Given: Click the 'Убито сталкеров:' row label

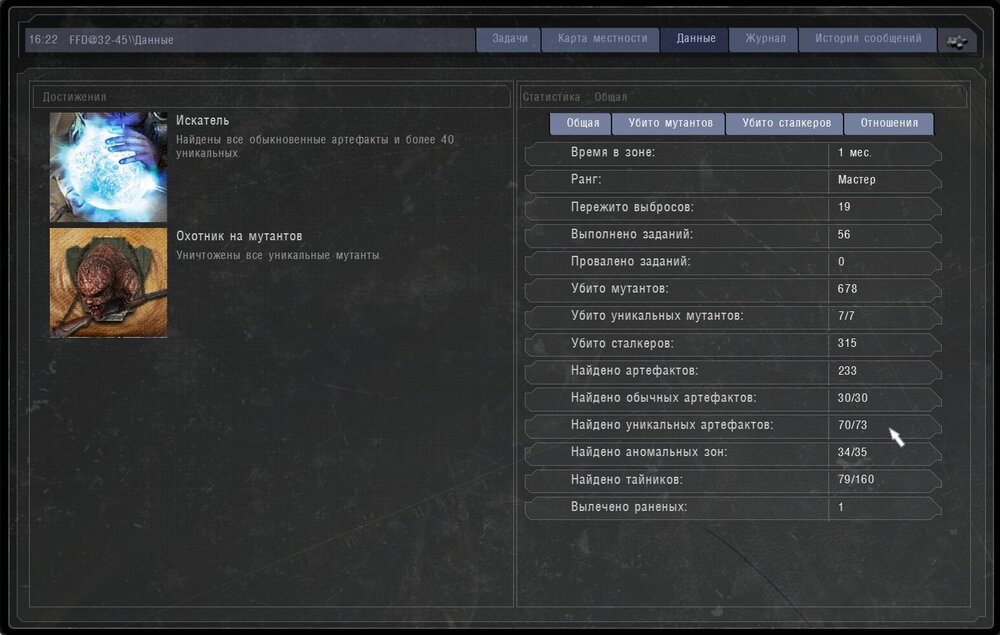Looking at the screenshot, I should tap(622, 344).
